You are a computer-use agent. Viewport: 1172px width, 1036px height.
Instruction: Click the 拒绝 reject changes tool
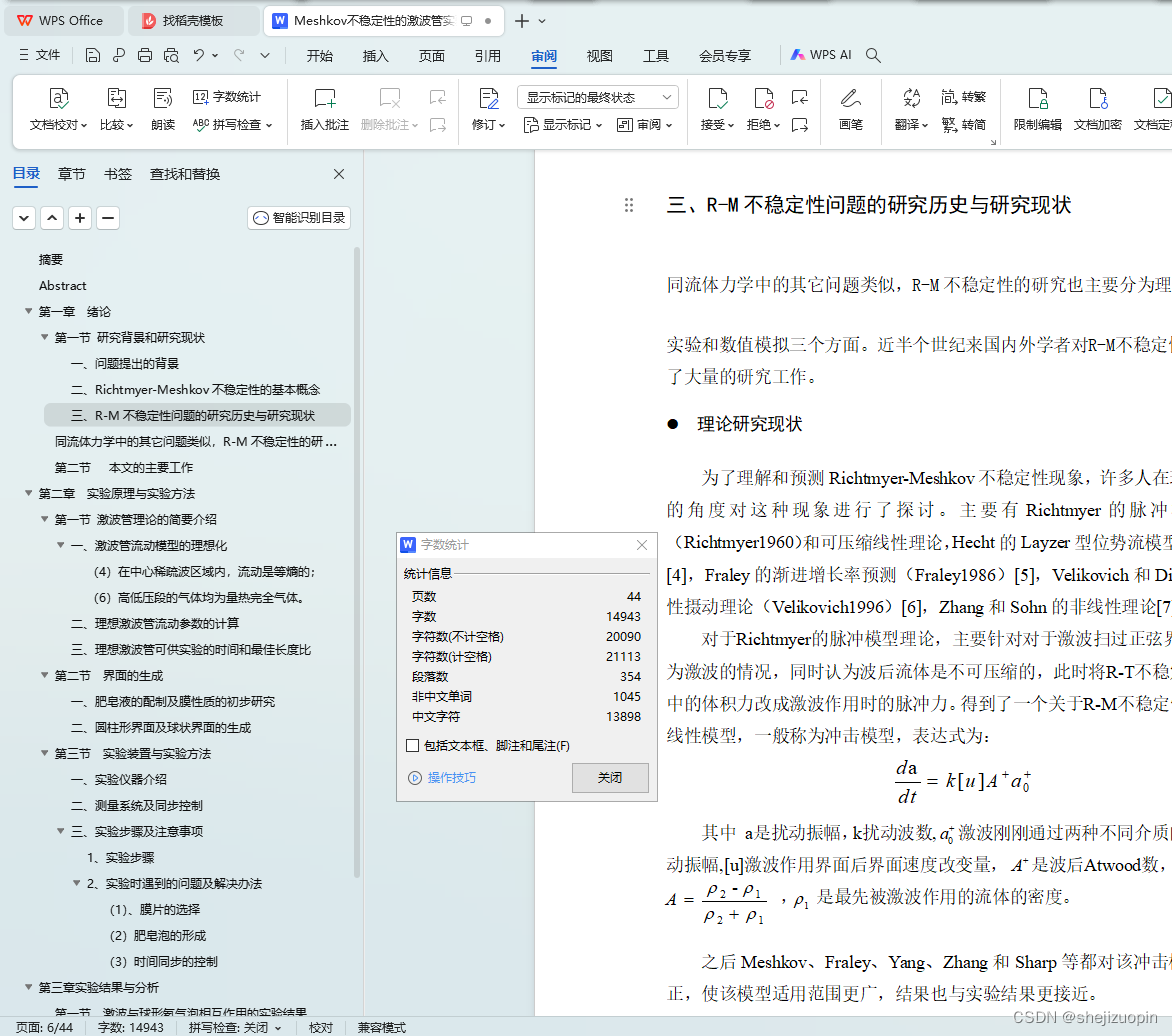click(x=764, y=109)
